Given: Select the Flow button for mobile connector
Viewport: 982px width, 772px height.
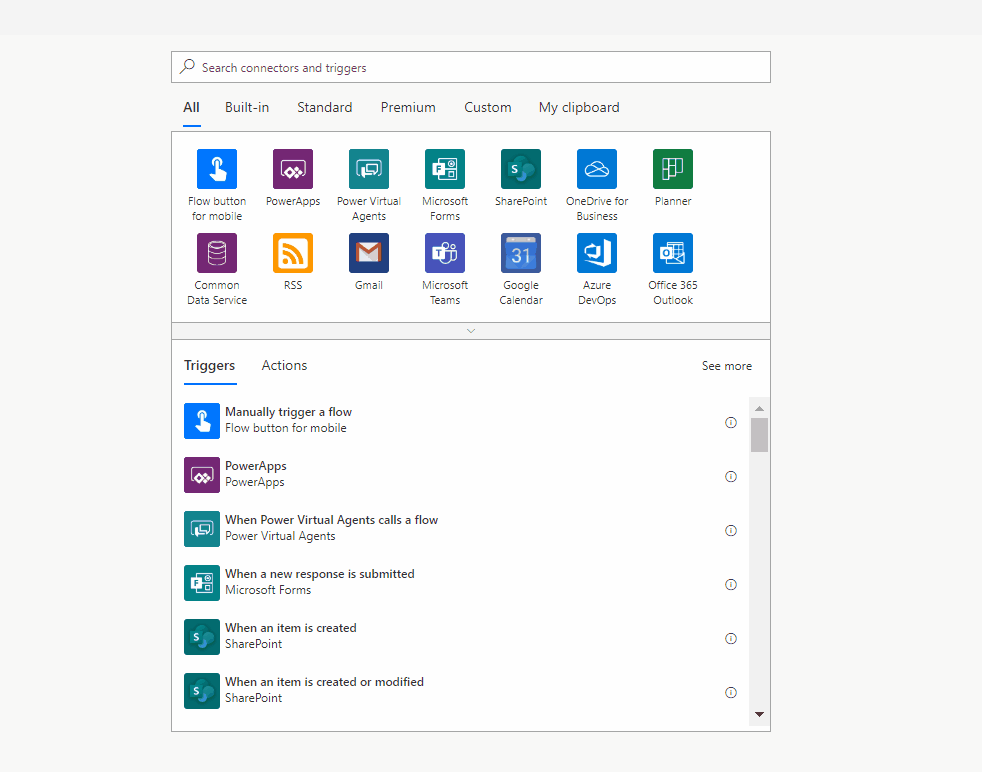Looking at the screenshot, I should click(x=217, y=169).
